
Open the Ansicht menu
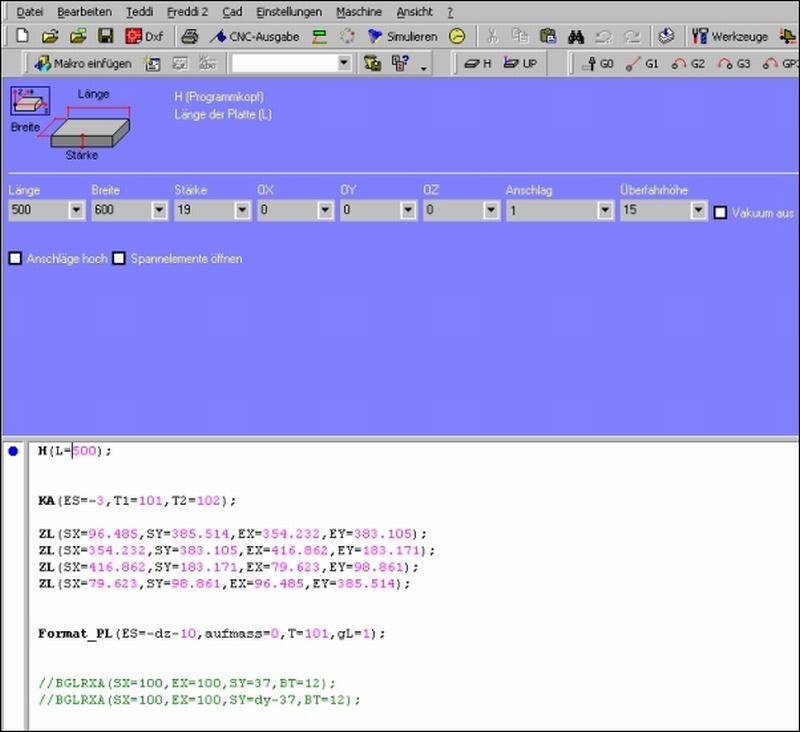[414, 12]
